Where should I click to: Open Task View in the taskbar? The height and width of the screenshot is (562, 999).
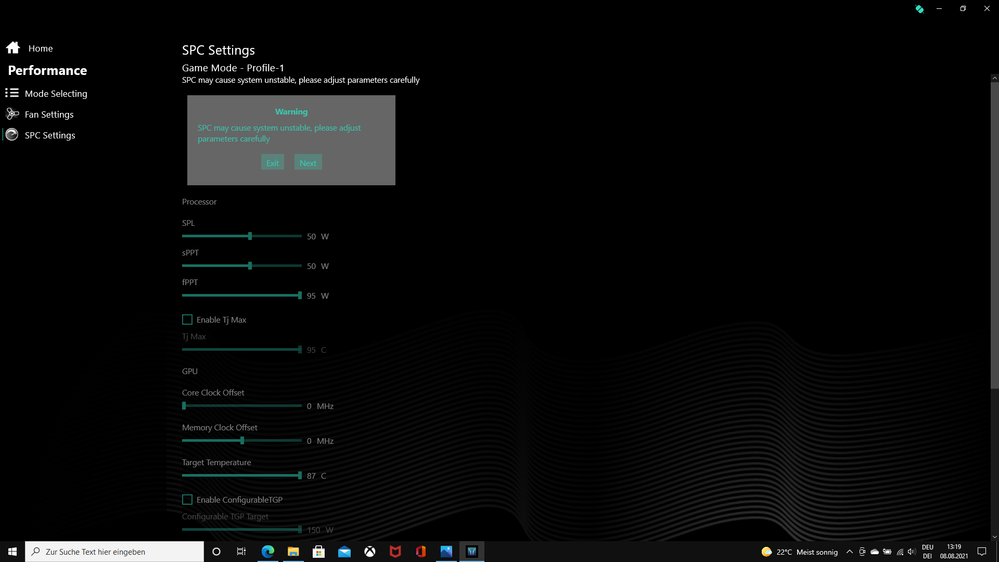[241, 552]
